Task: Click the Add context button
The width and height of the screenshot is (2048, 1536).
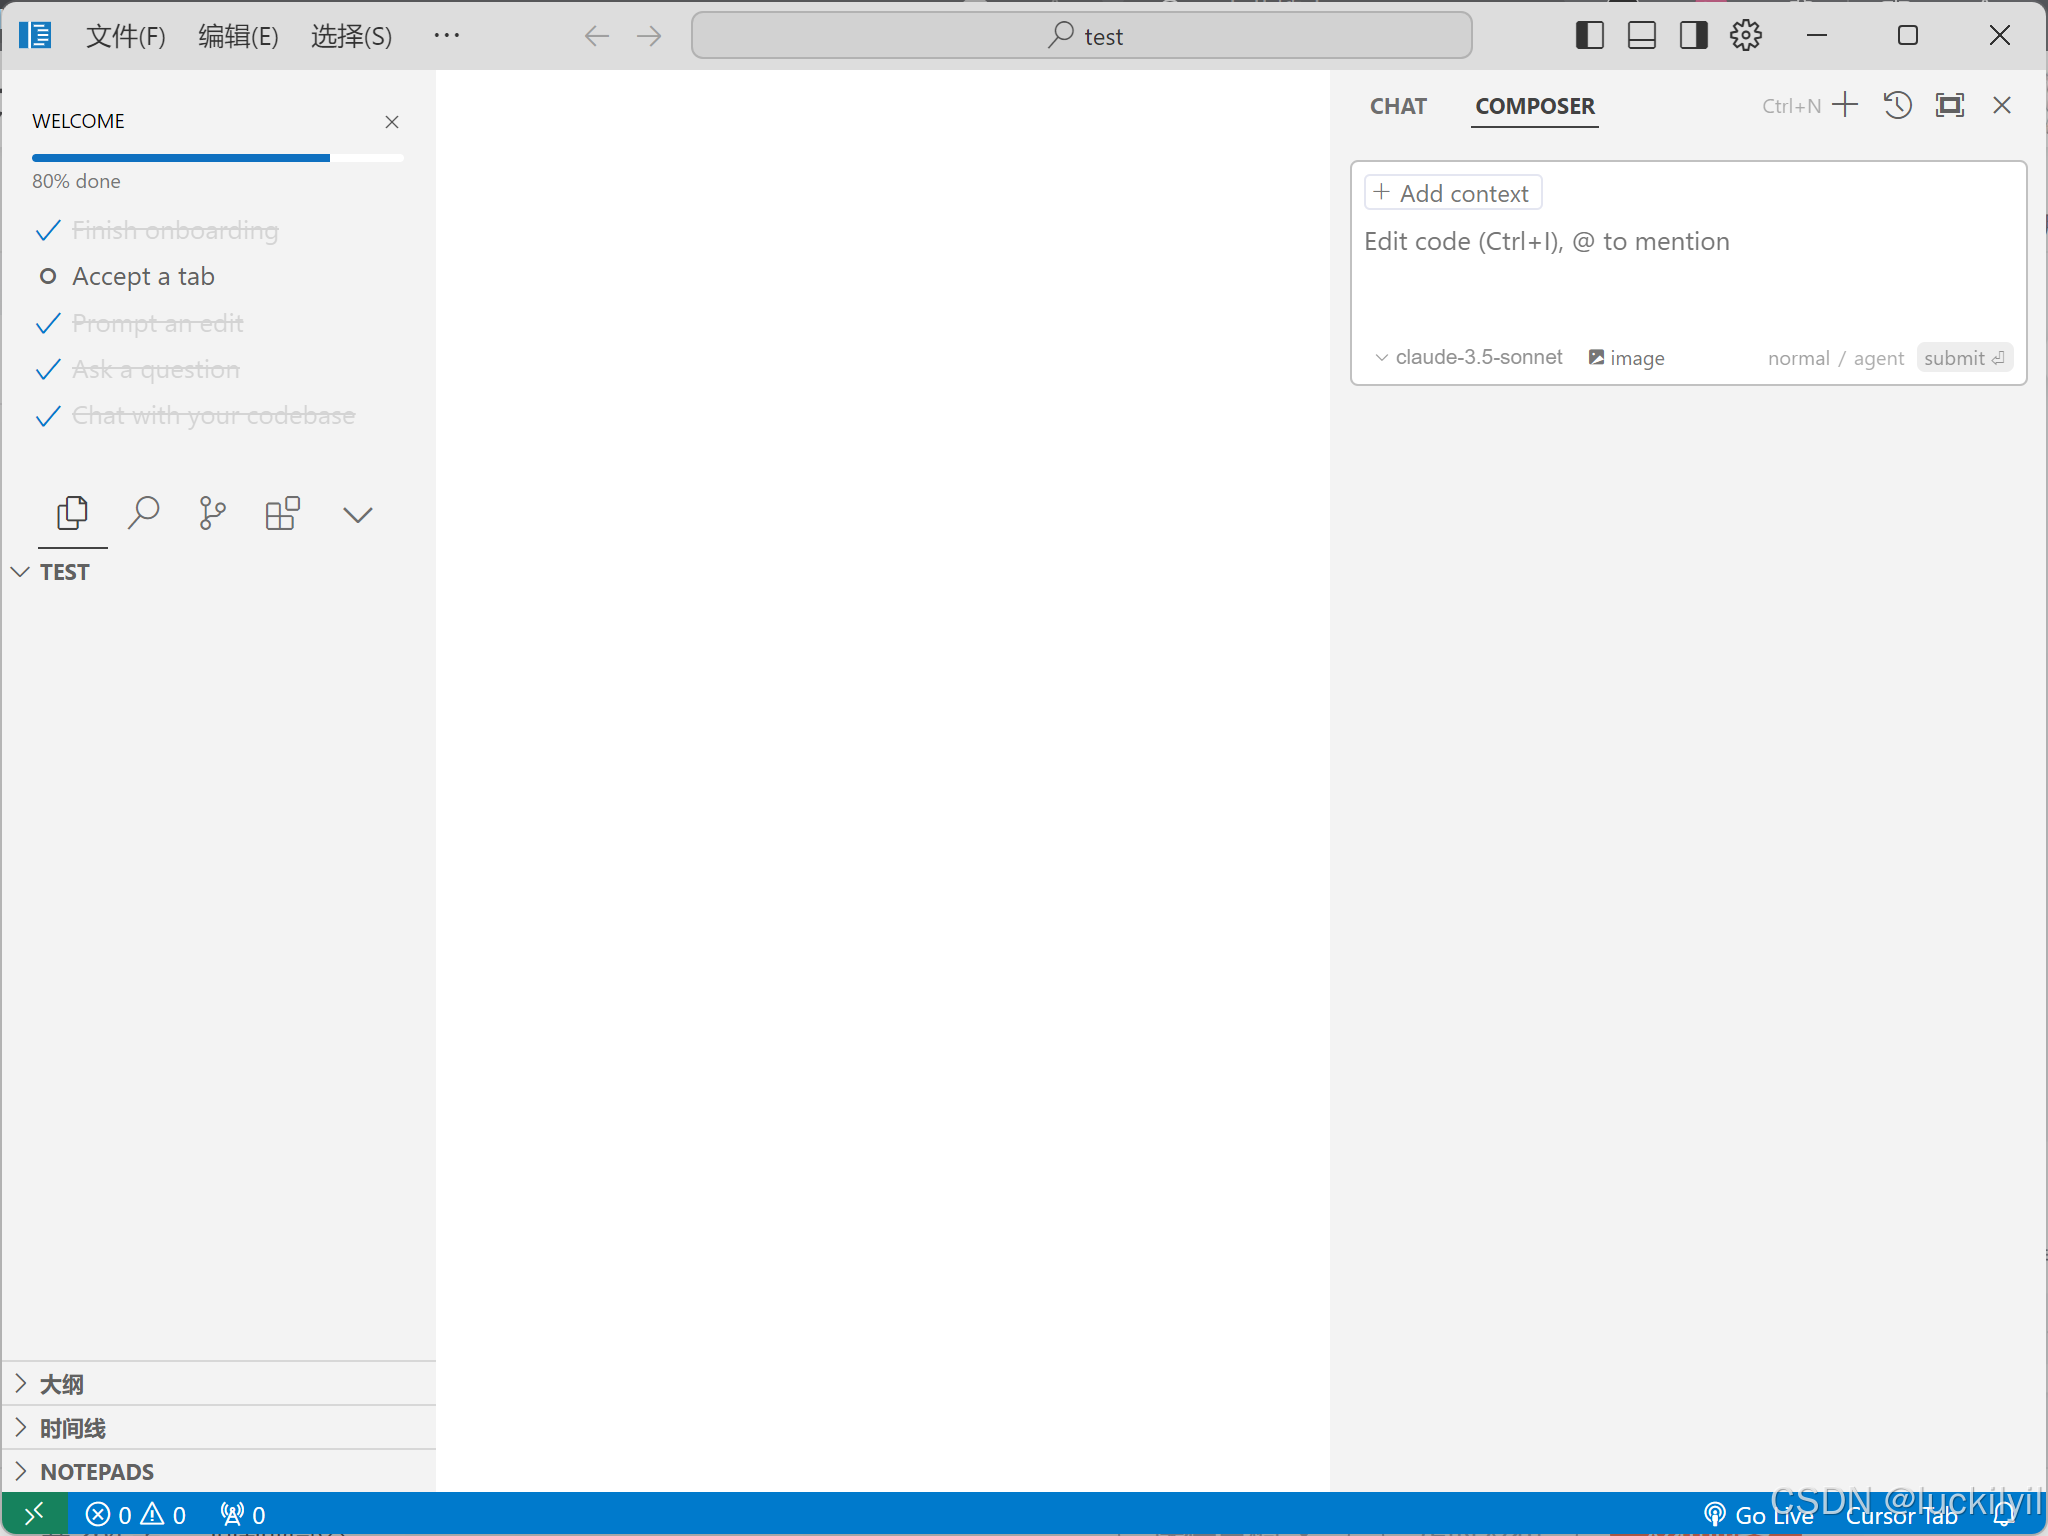Action: point(1453,193)
